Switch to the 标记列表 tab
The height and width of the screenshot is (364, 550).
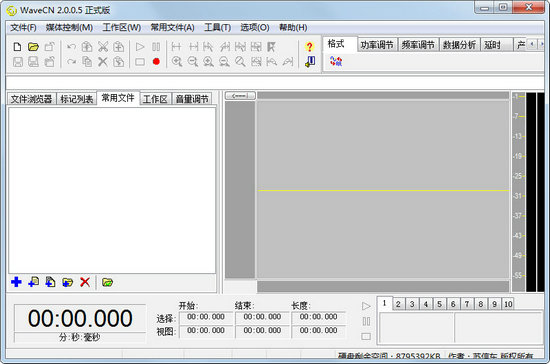pos(76,99)
